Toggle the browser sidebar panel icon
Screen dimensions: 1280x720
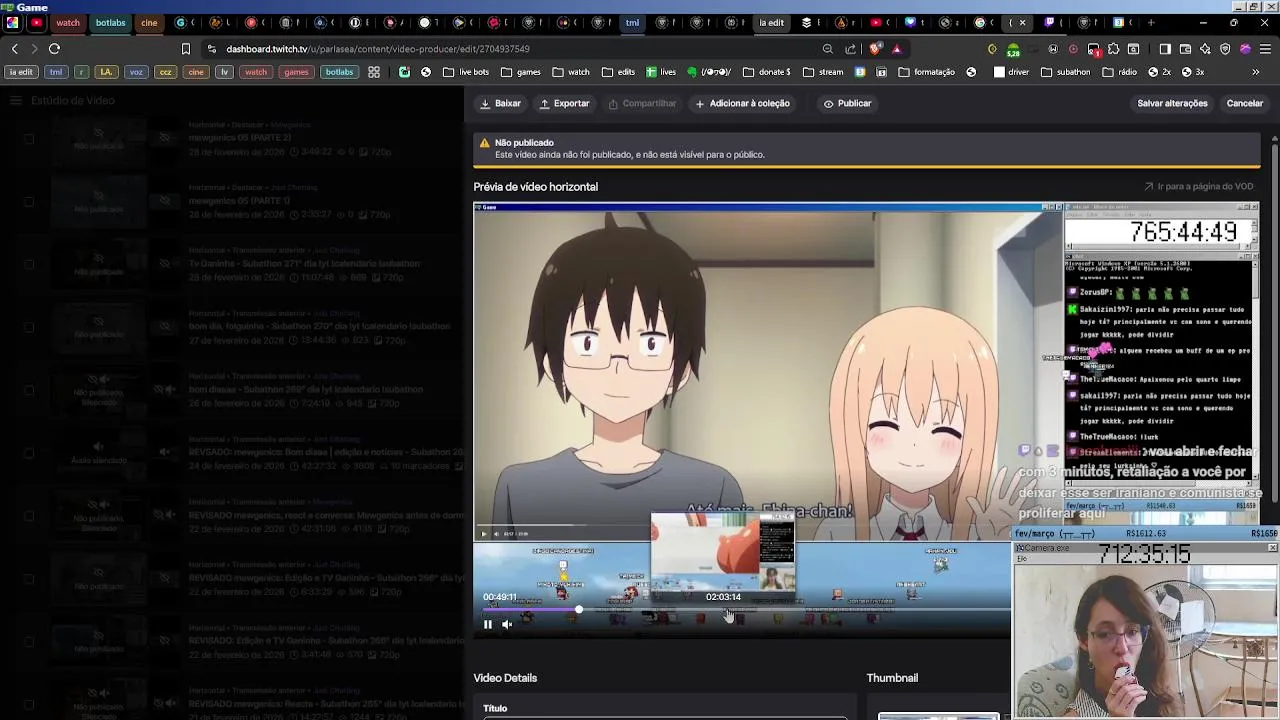[x=1165, y=48]
